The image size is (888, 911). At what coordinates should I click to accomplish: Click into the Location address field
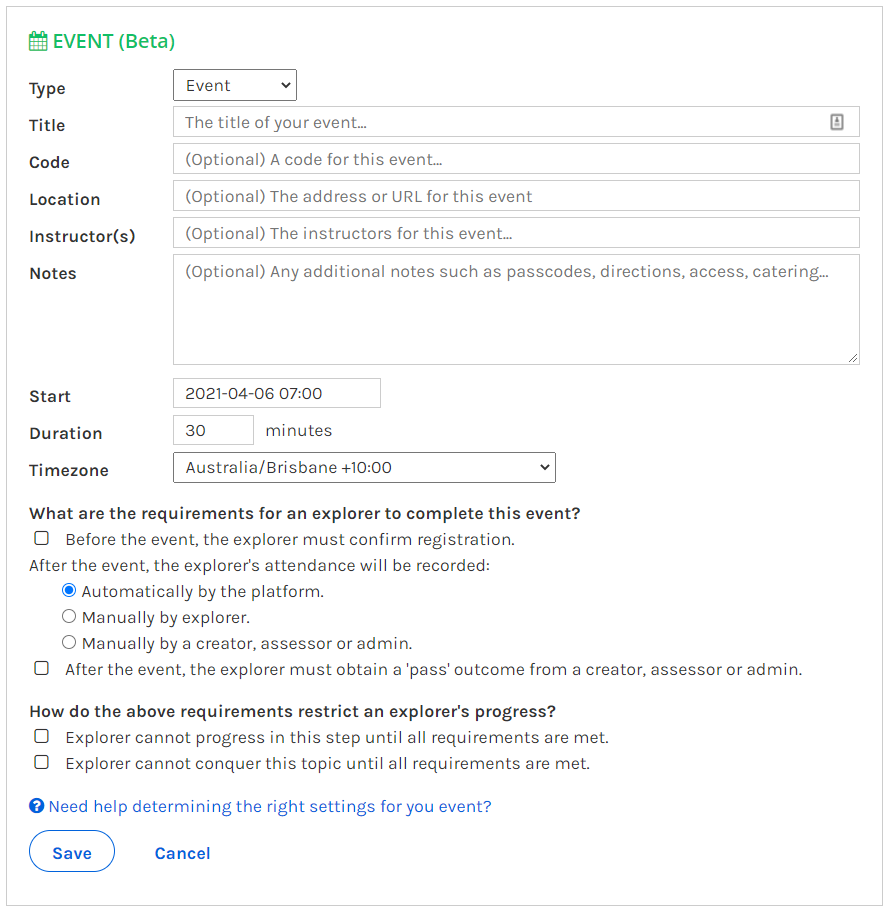[x=516, y=196]
